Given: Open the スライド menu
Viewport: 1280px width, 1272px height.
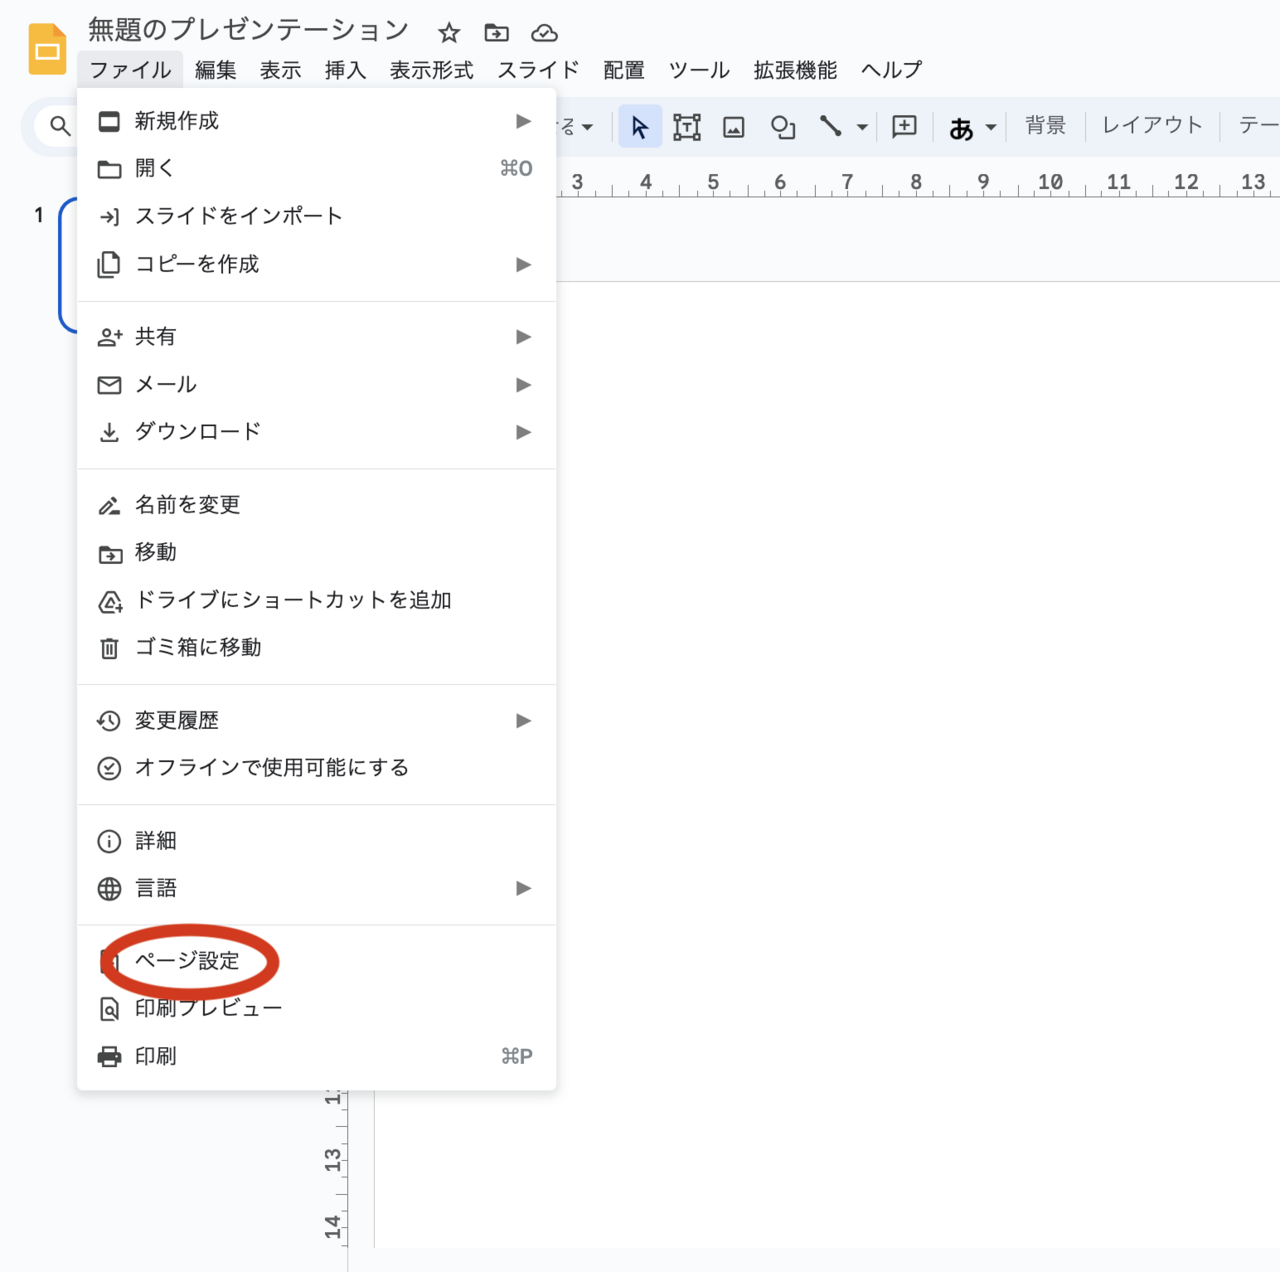Looking at the screenshot, I should 538,70.
